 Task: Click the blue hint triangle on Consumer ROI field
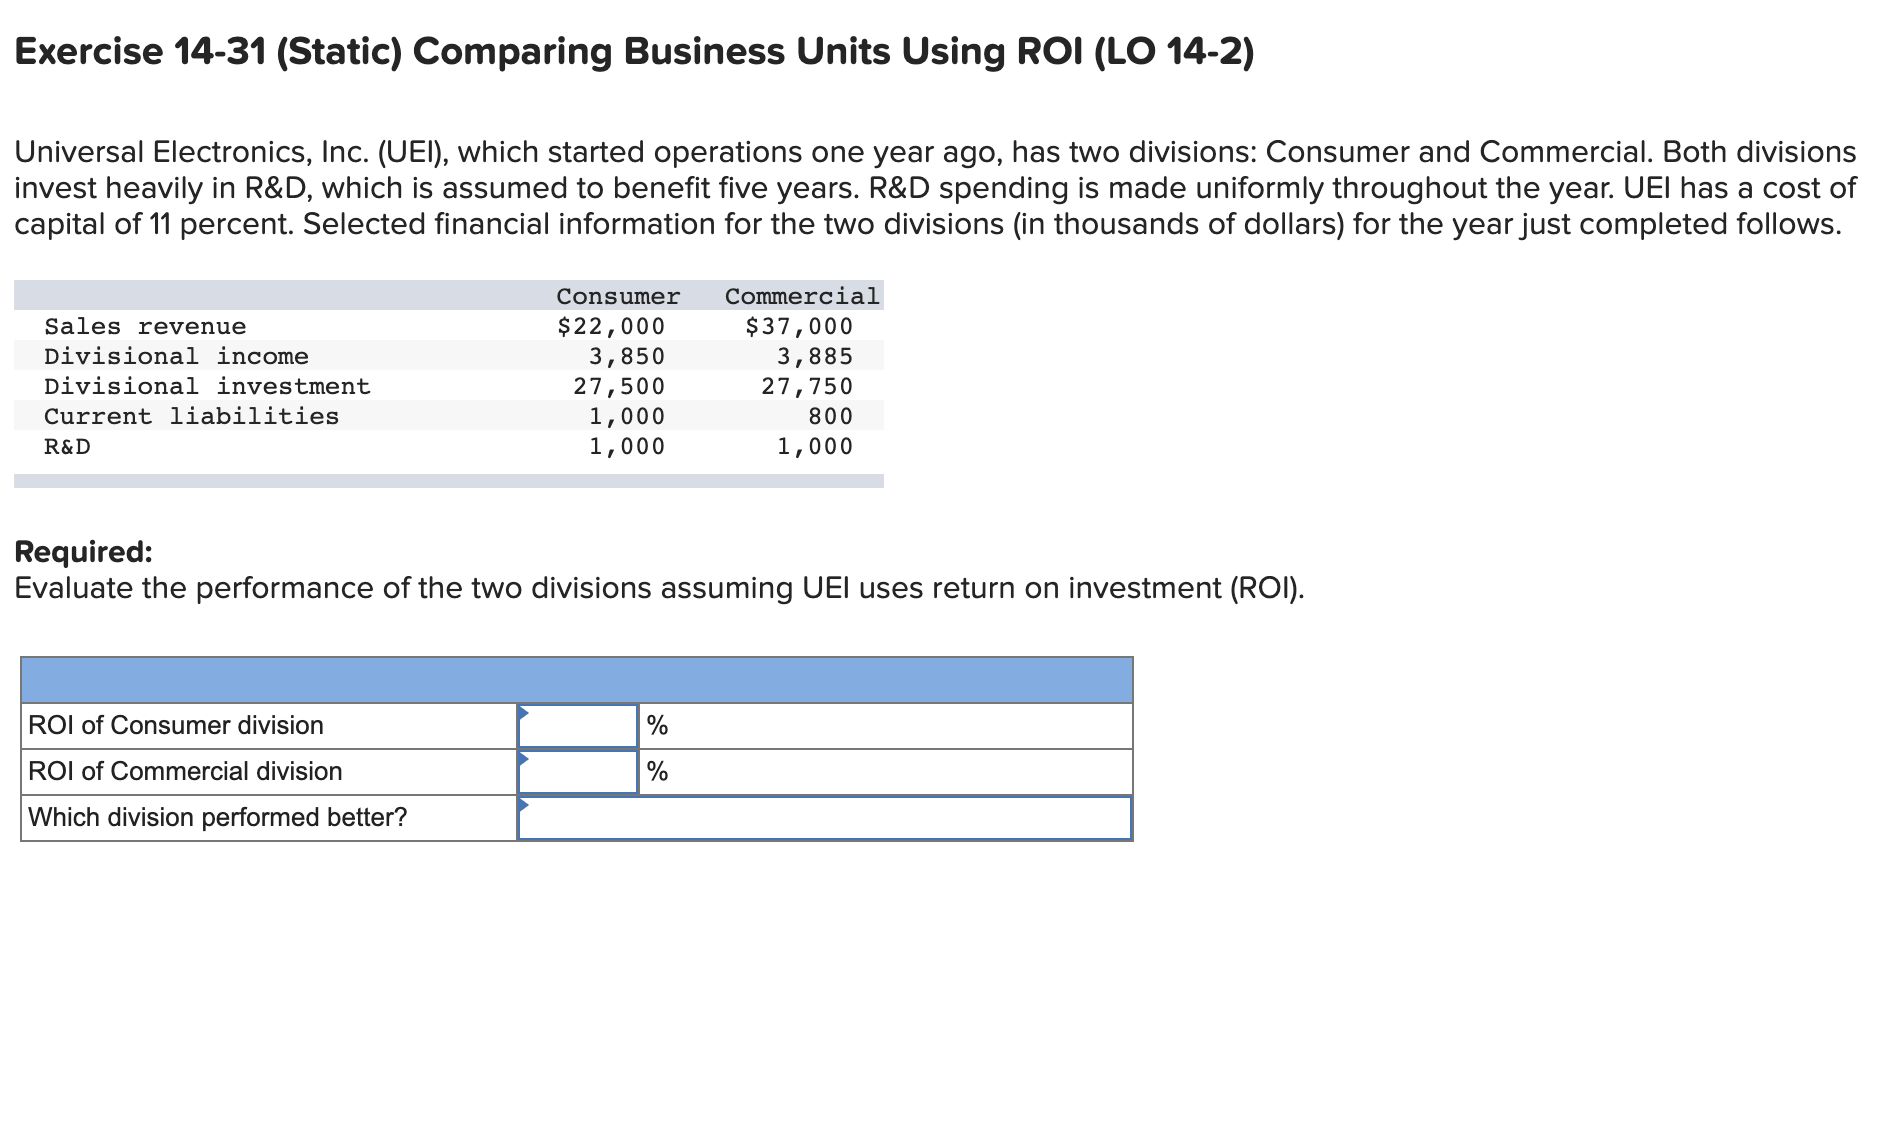pyautogui.click(x=523, y=712)
